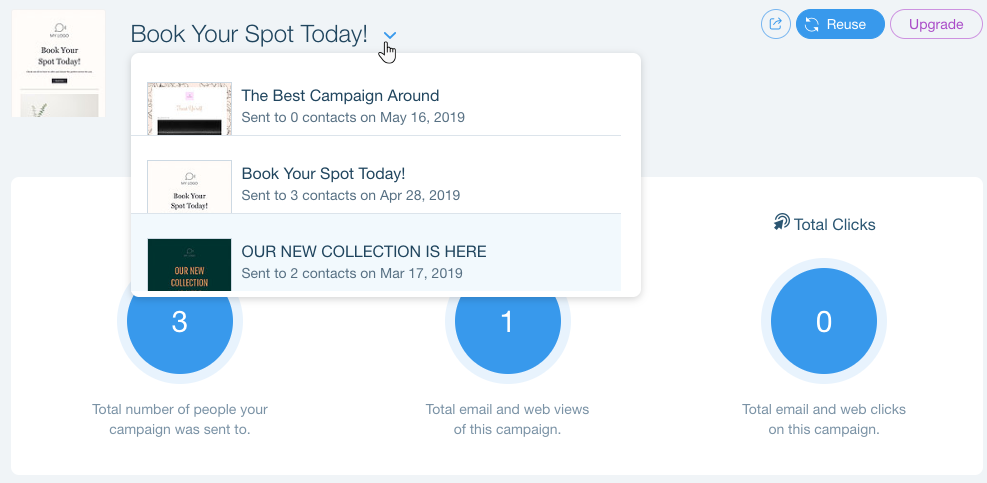Click the Reuse button label
The image size is (987, 483).
coord(846,25)
